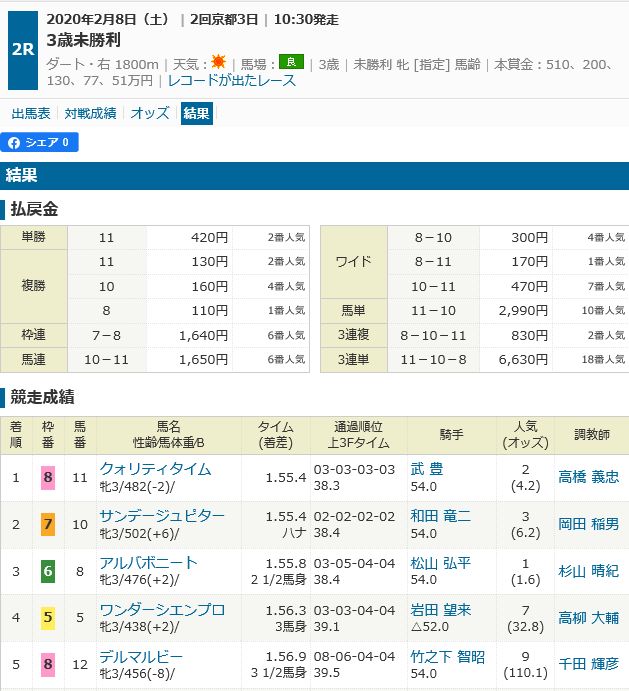Open the 出馬表 tab
The width and height of the screenshot is (629, 691).
click(x=32, y=113)
